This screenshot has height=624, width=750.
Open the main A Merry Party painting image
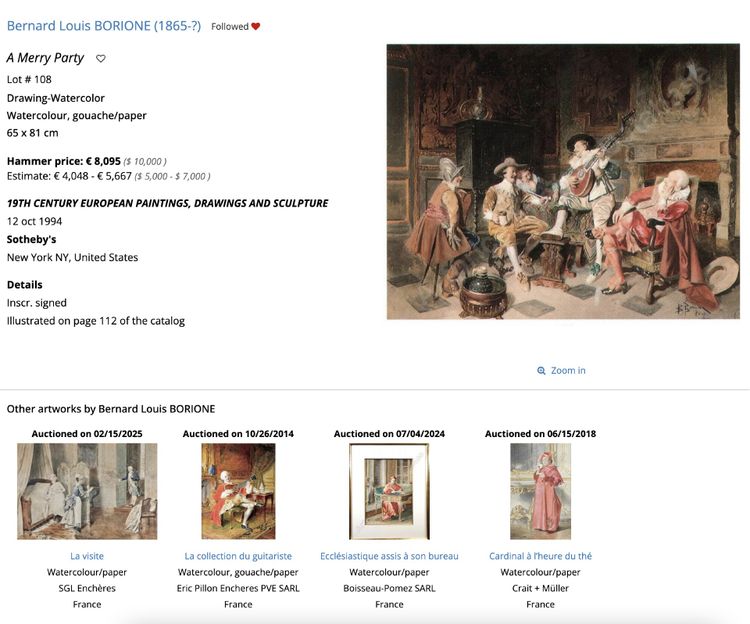[x=563, y=182]
